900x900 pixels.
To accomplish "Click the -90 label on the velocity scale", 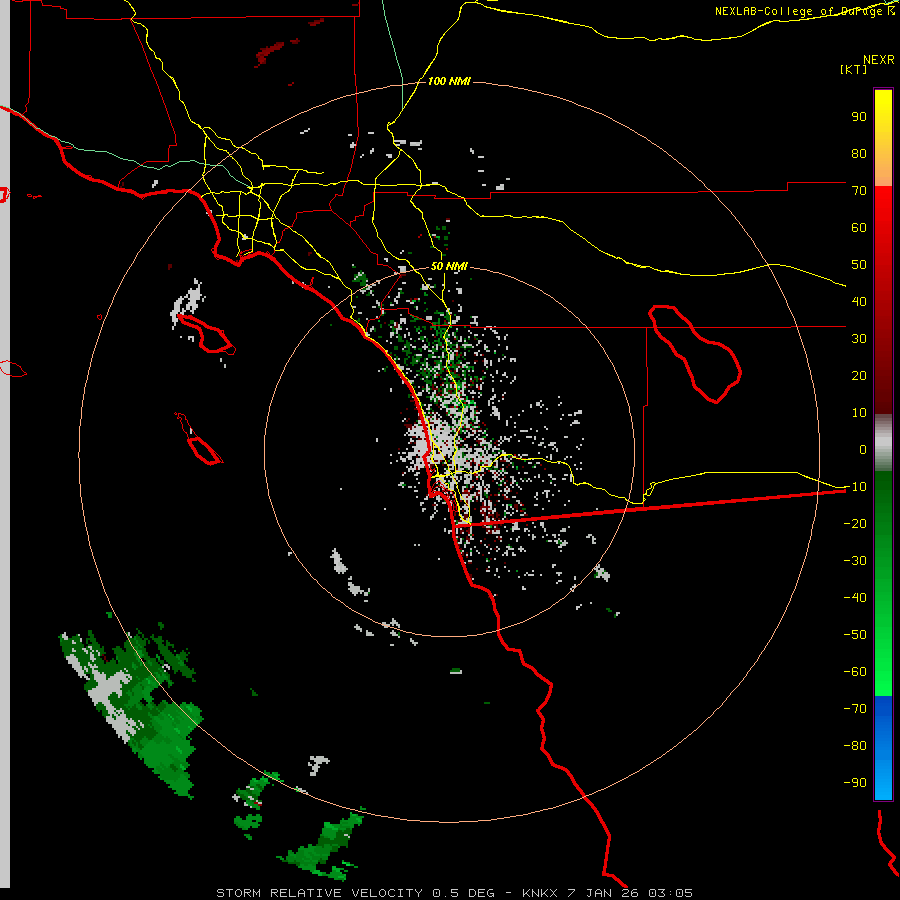I will (855, 783).
